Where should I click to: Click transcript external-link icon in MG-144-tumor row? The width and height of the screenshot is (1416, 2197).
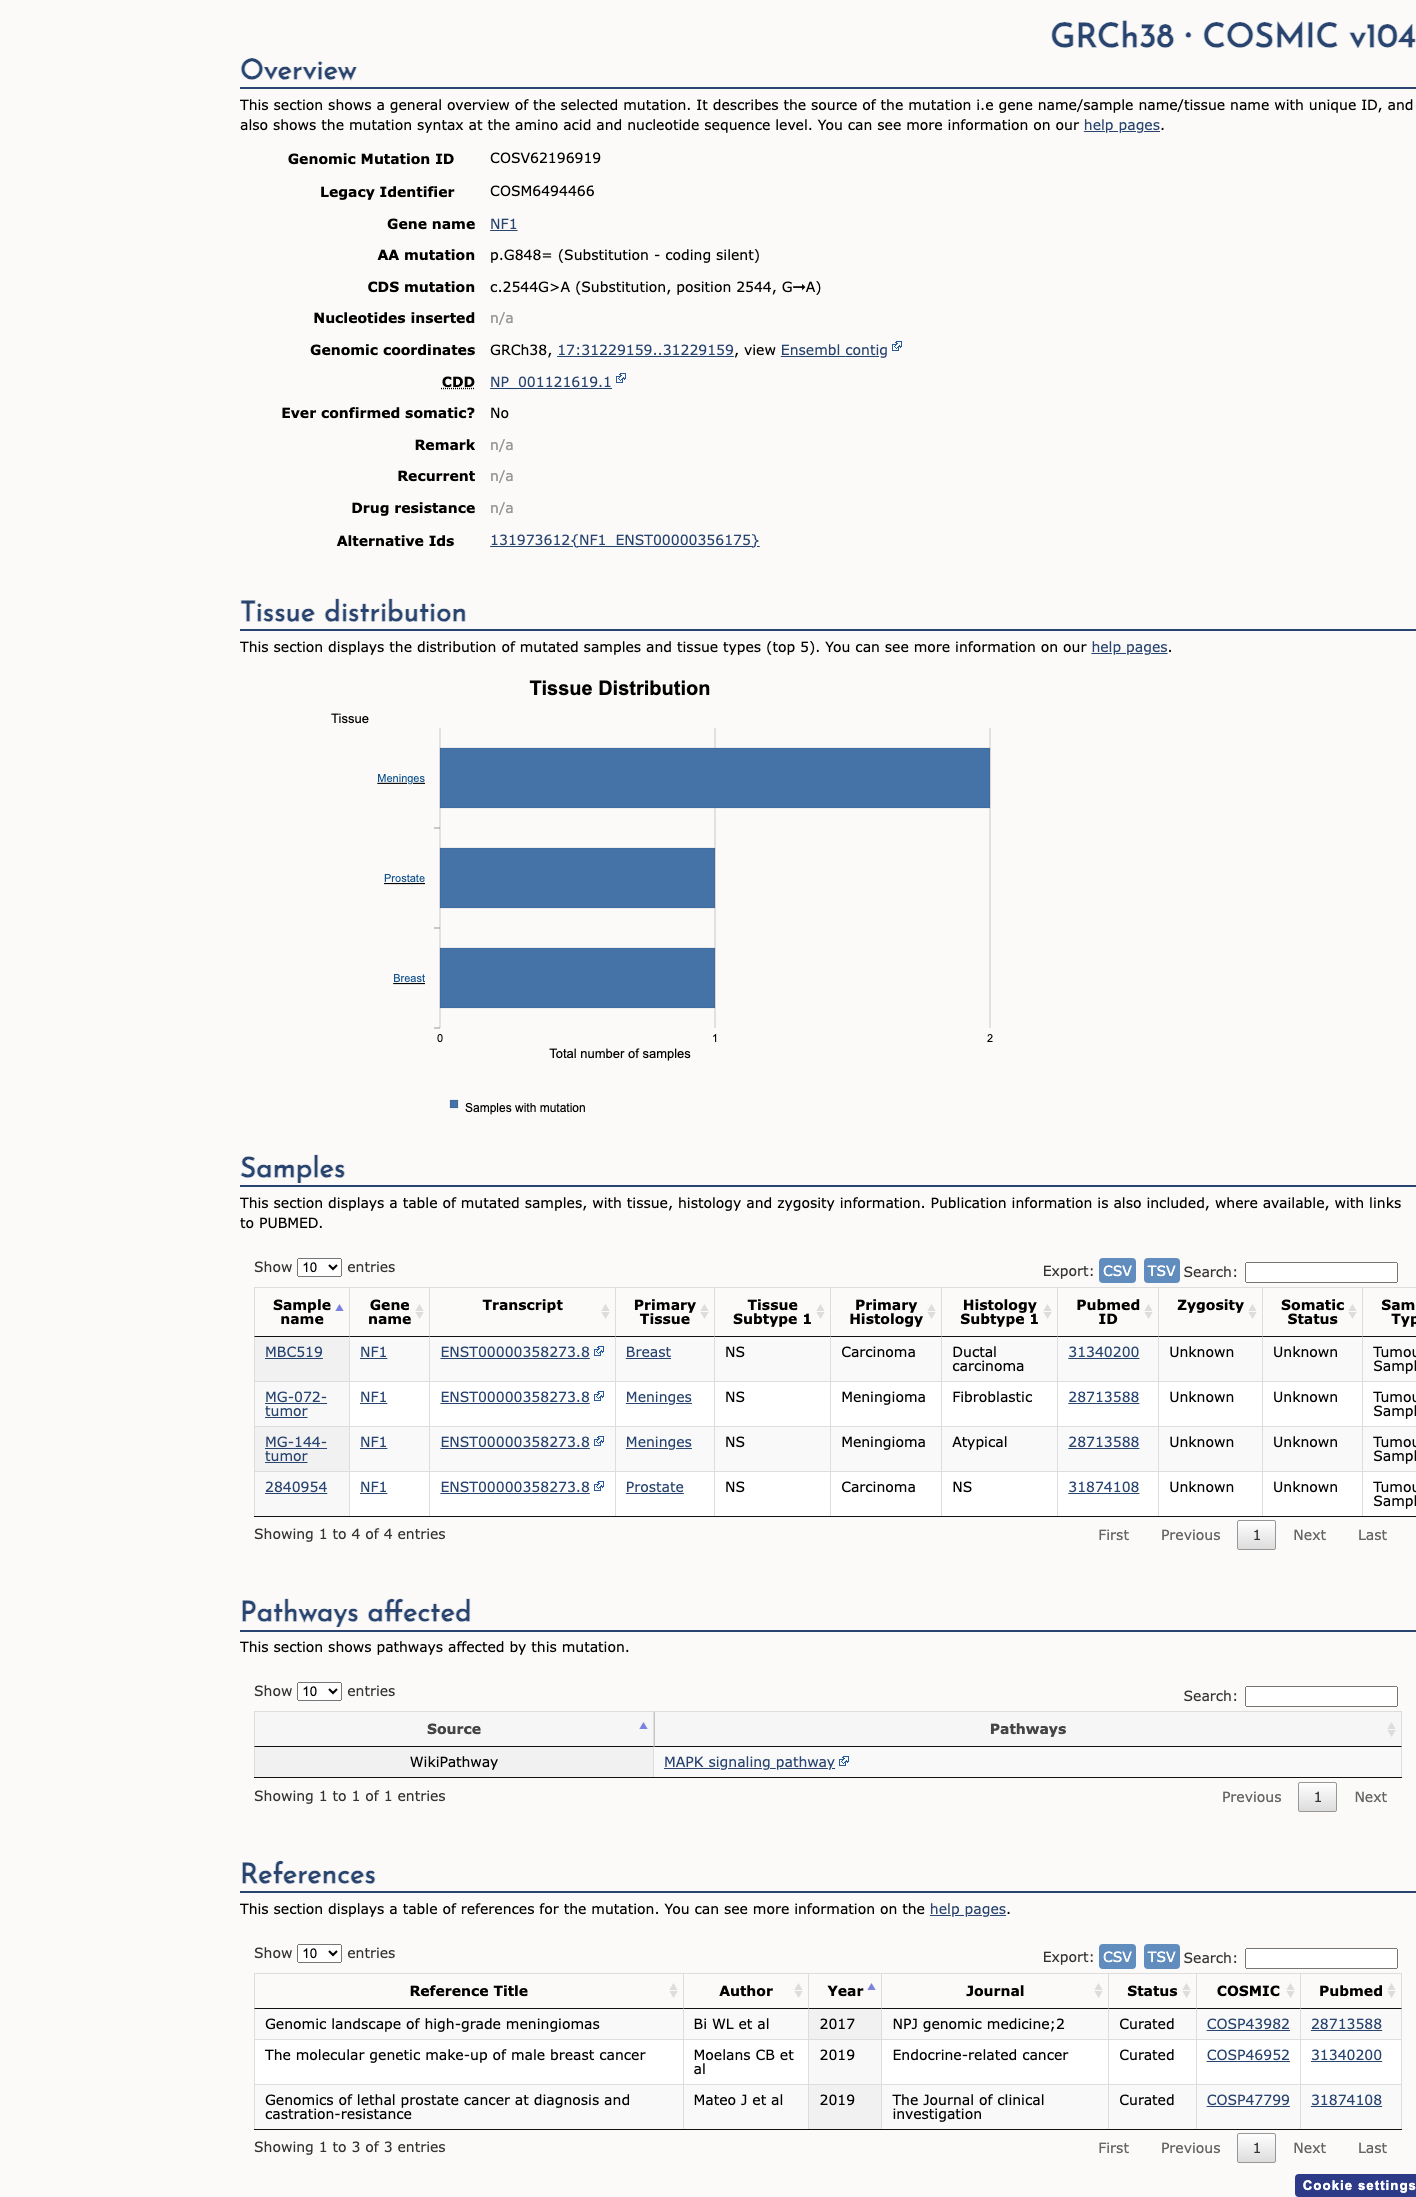[x=599, y=1441]
